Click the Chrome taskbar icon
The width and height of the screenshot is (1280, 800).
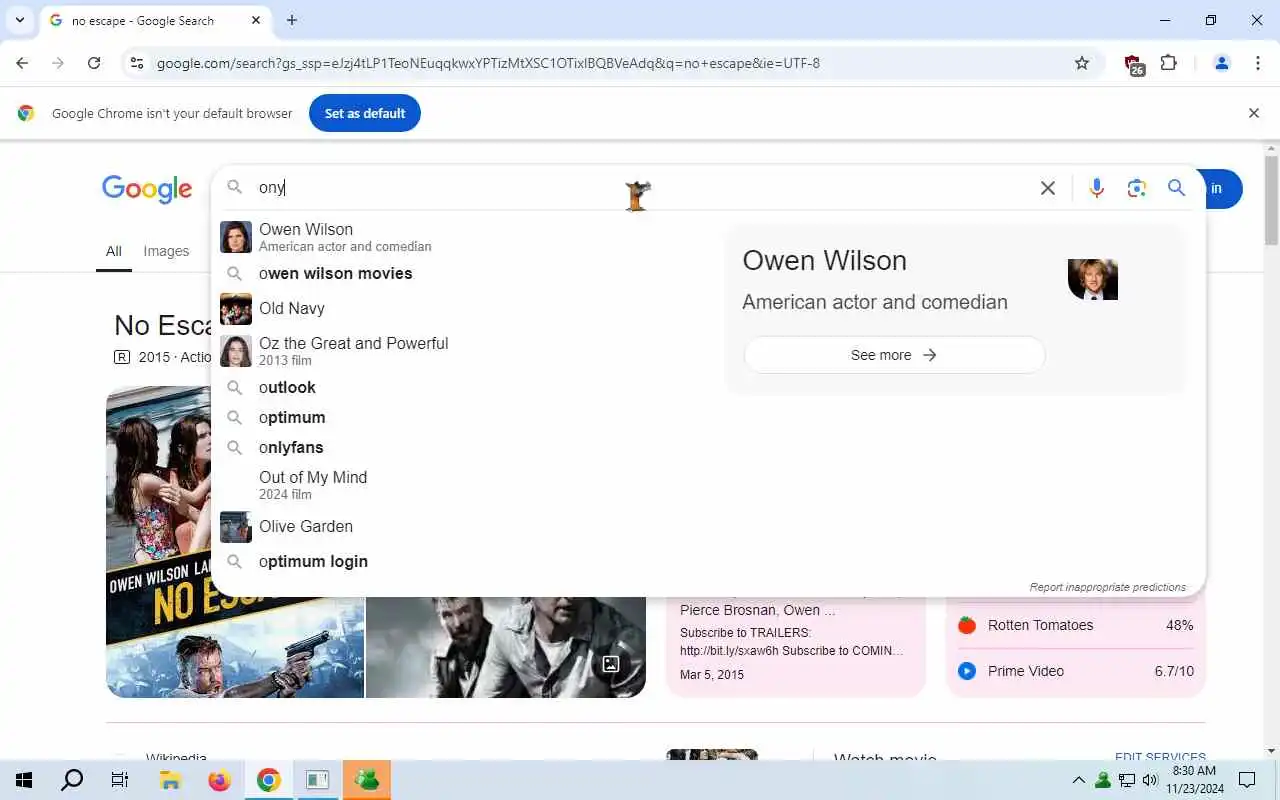268,780
